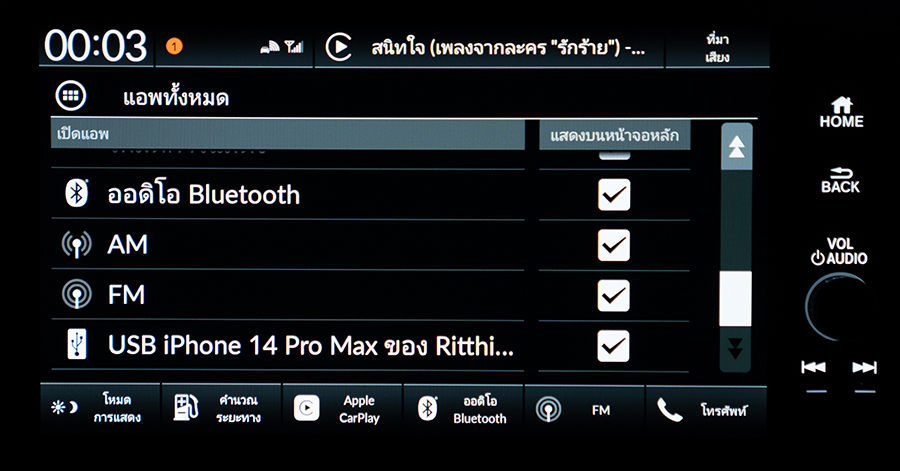Disable the FM home screen checkbox

click(x=613, y=295)
